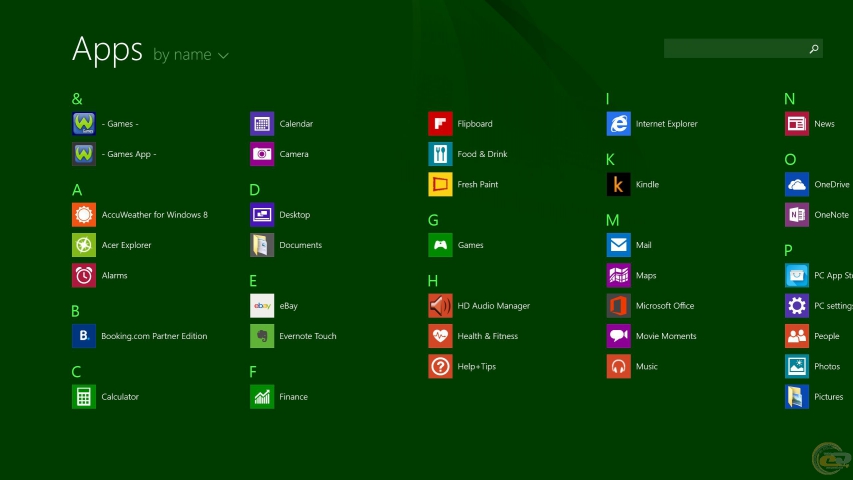Open the Acer Explorer icon
This screenshot has height=480, width=853.
click(84, 245)
